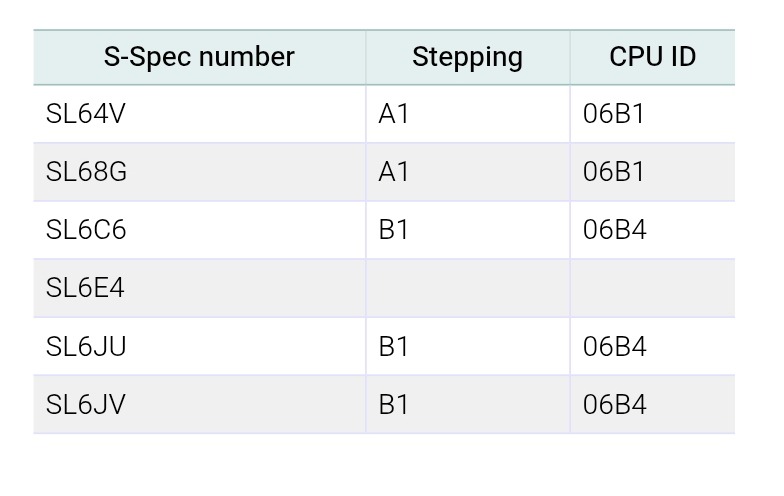Click CPU ID 06B4 in SL6C6 row
Viewport: 784px width, 496px height.
tap(615, 230)
